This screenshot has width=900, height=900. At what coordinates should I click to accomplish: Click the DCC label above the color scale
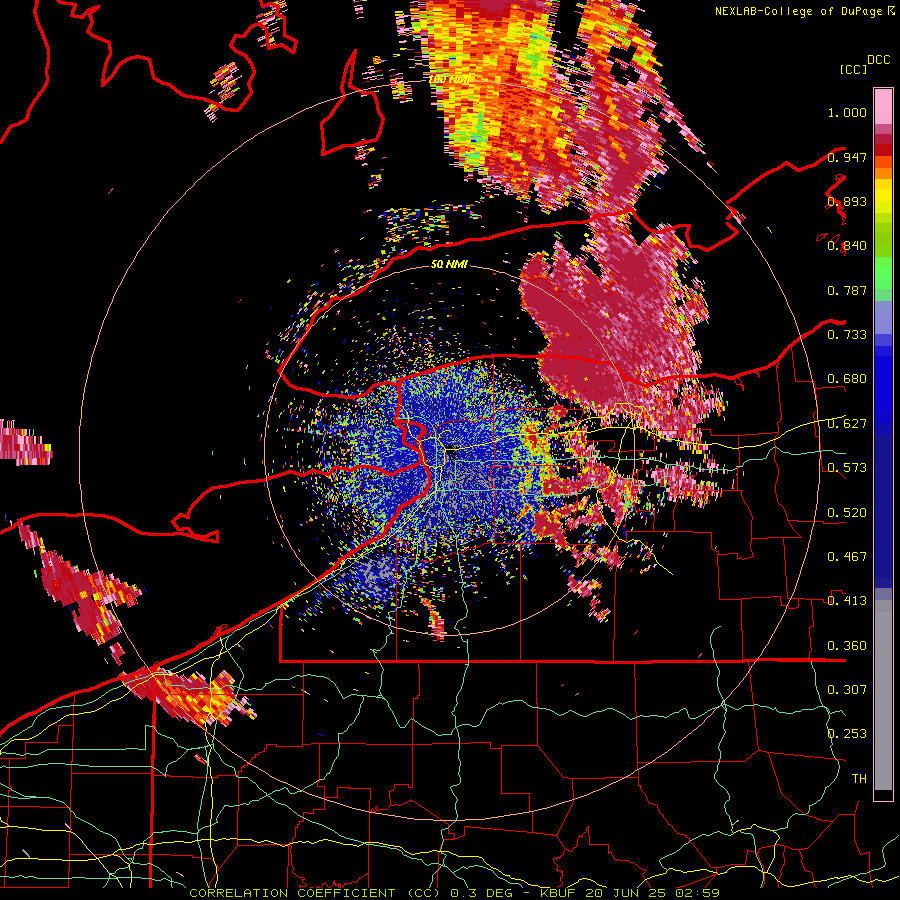[878, 60]
